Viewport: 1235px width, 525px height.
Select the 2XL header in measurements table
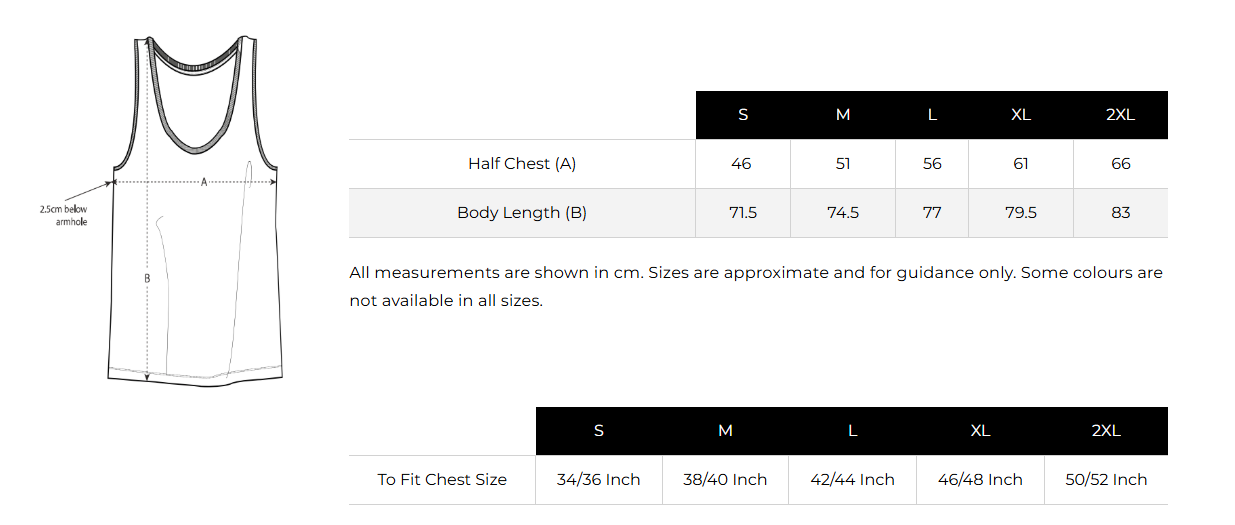coord(1120,115)
